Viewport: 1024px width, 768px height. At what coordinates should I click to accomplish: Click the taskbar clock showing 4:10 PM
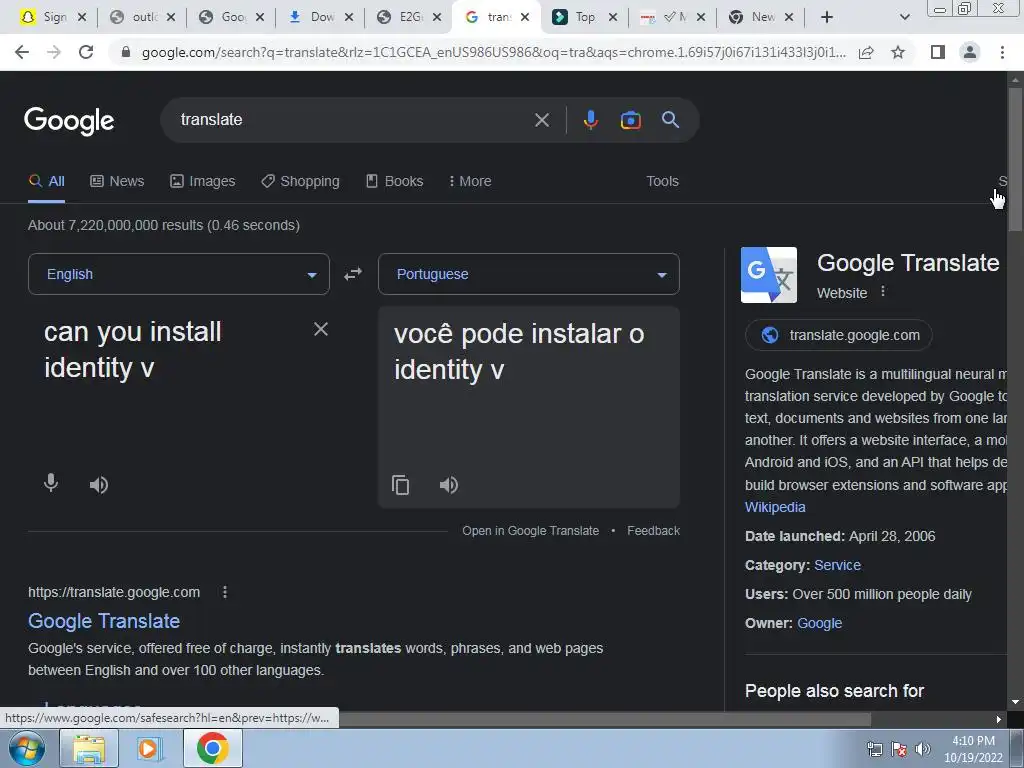tap(973, 749)
